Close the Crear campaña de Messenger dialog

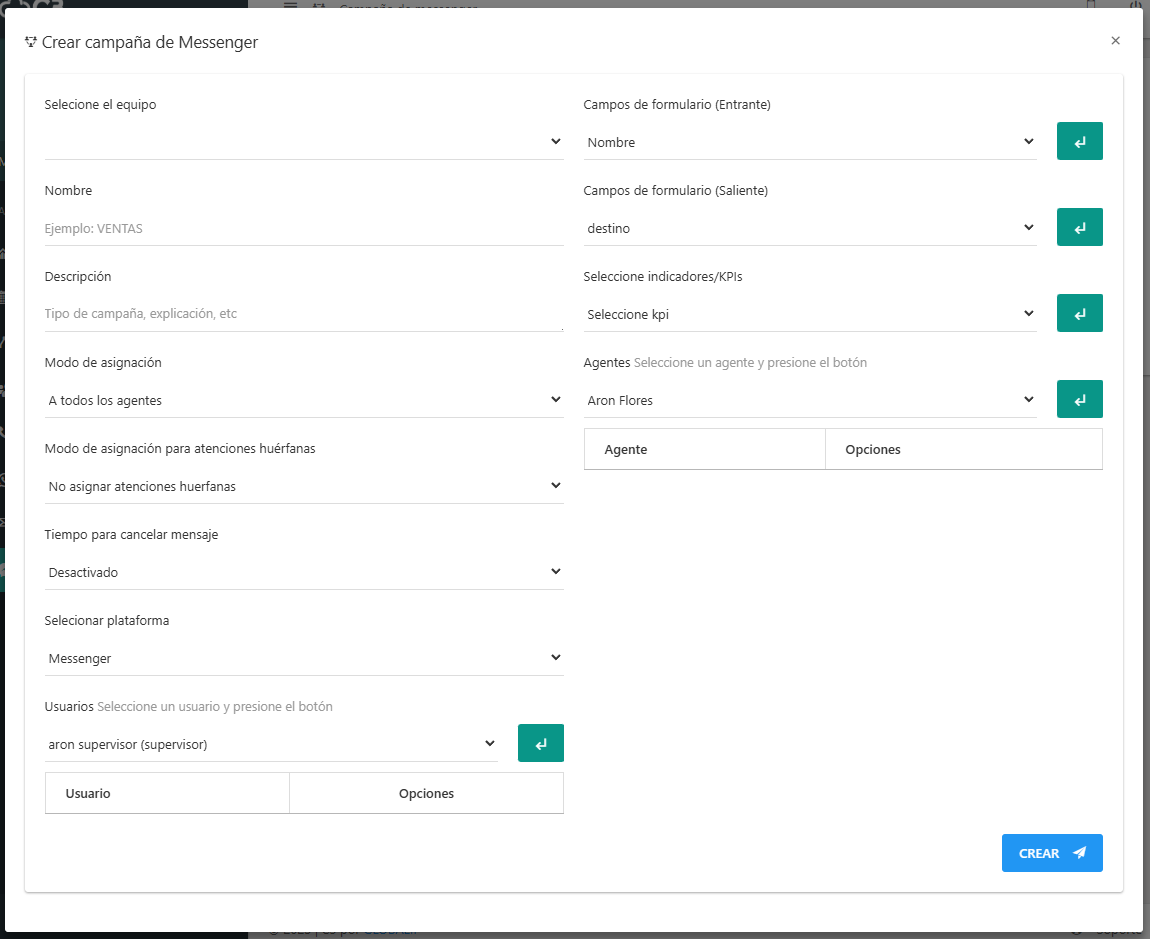1115,41
